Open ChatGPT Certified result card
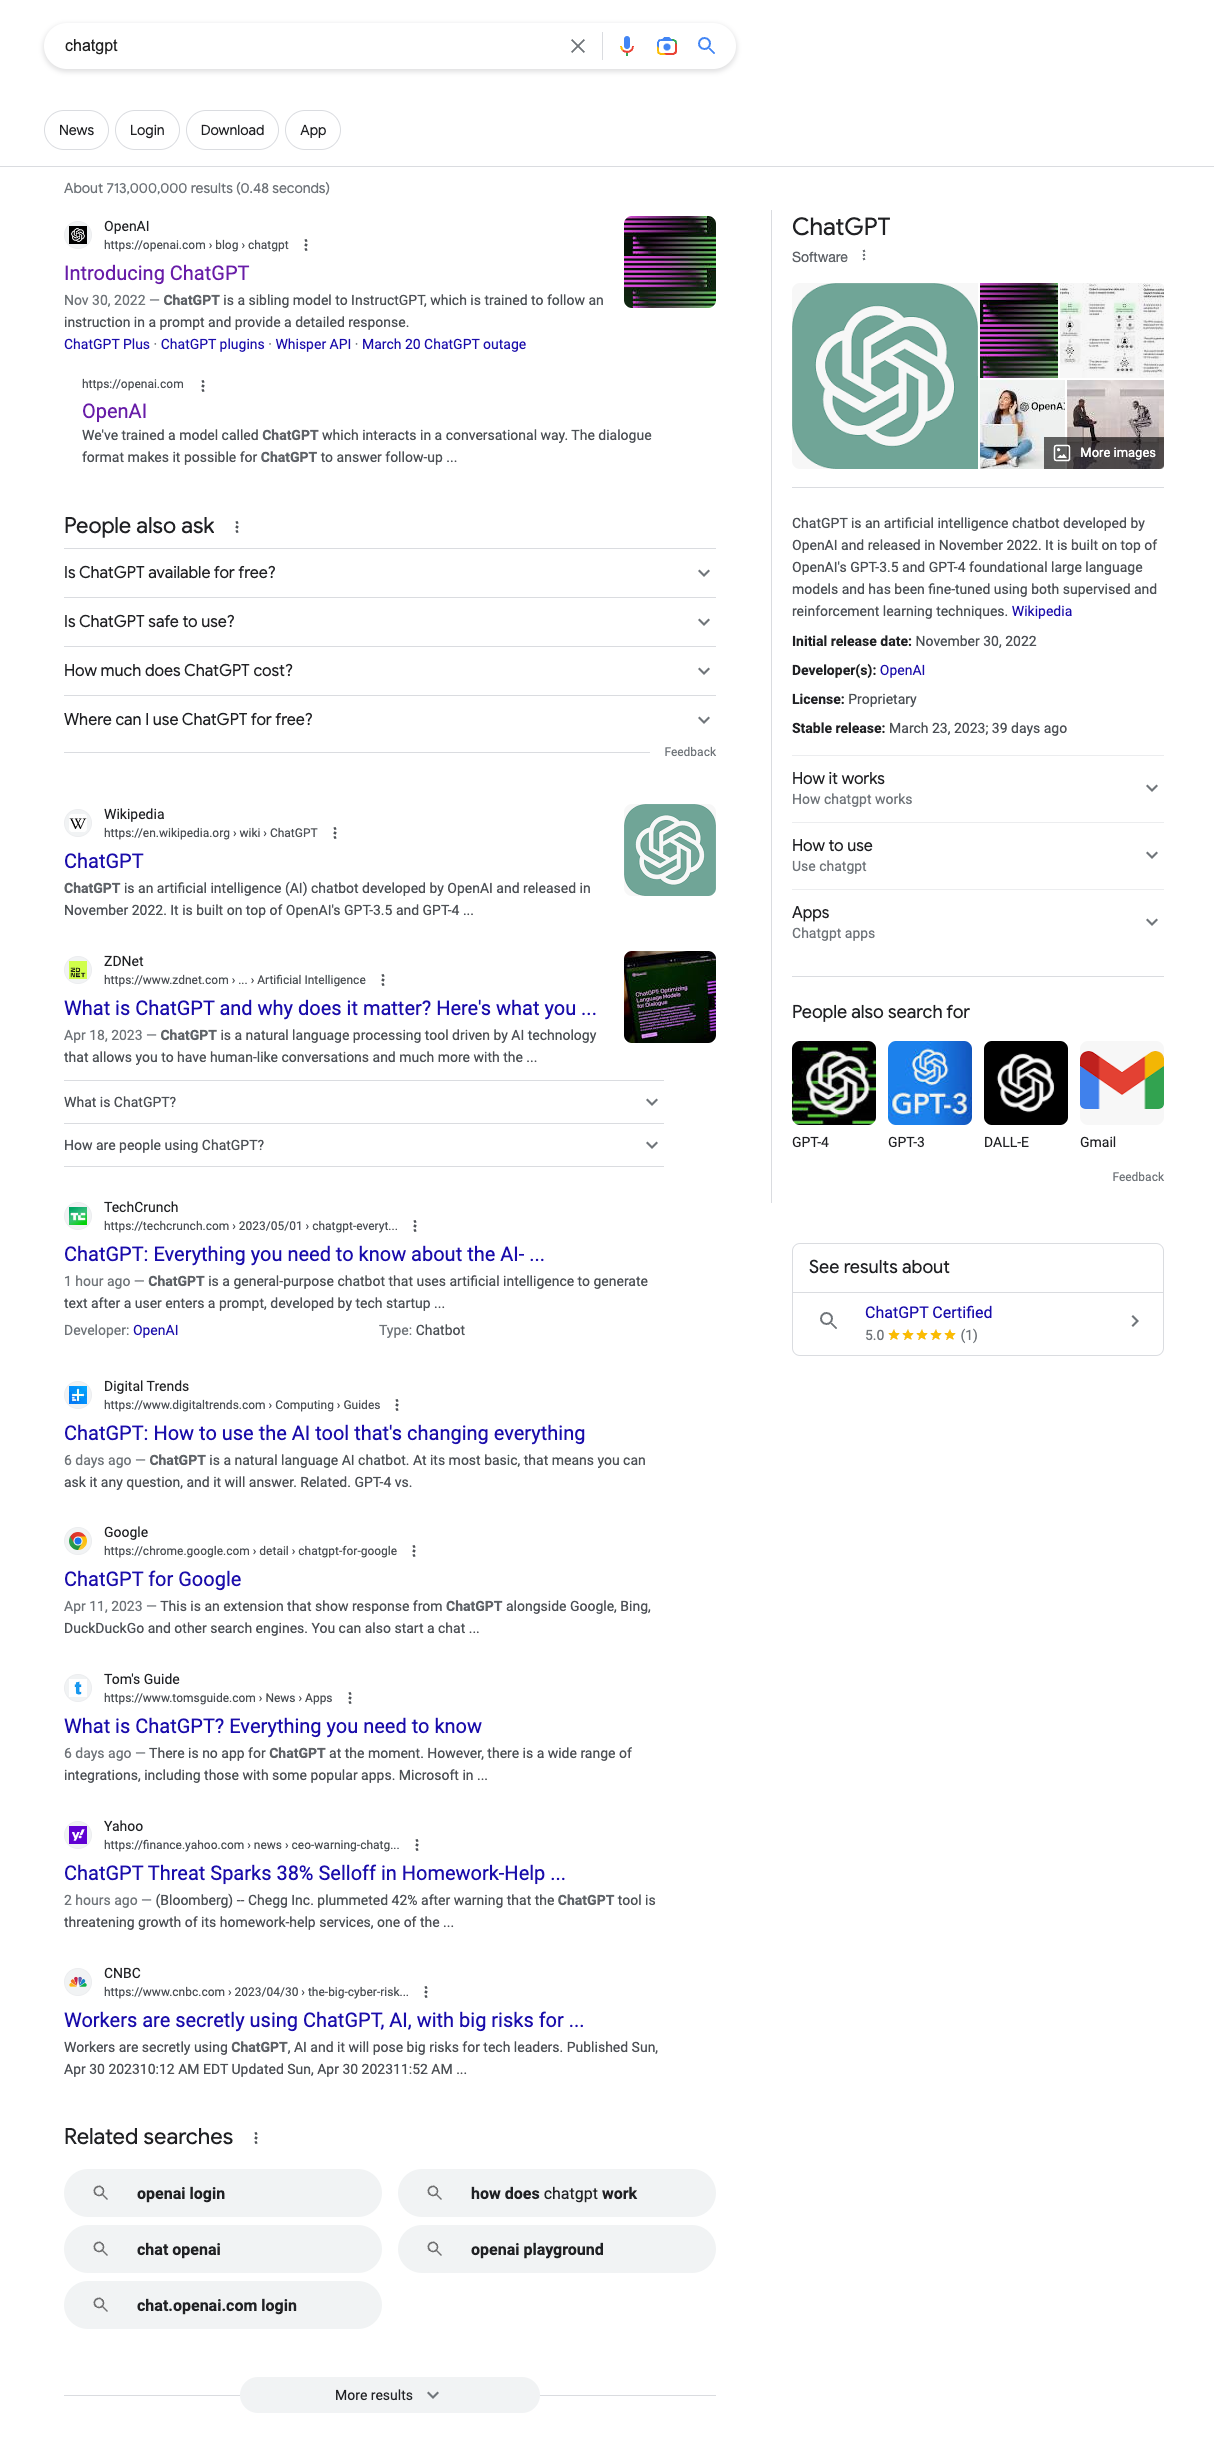Image resolution: width=1214 pixels, height=2450 pixels. tap(978, 1322)
